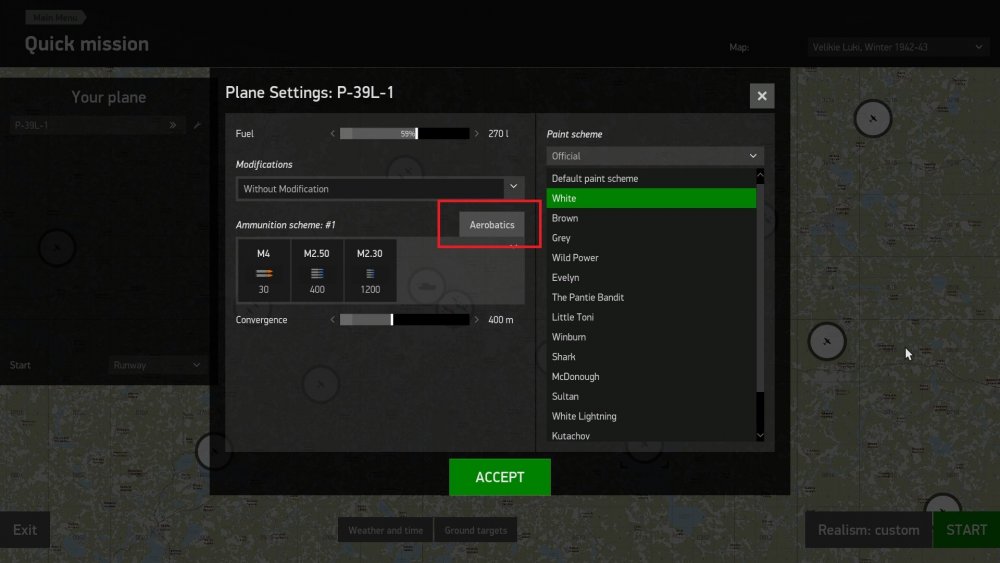Click the paint scheme list scrollbar down arrow
The image size is (1000, 563).
click(760, 436)
